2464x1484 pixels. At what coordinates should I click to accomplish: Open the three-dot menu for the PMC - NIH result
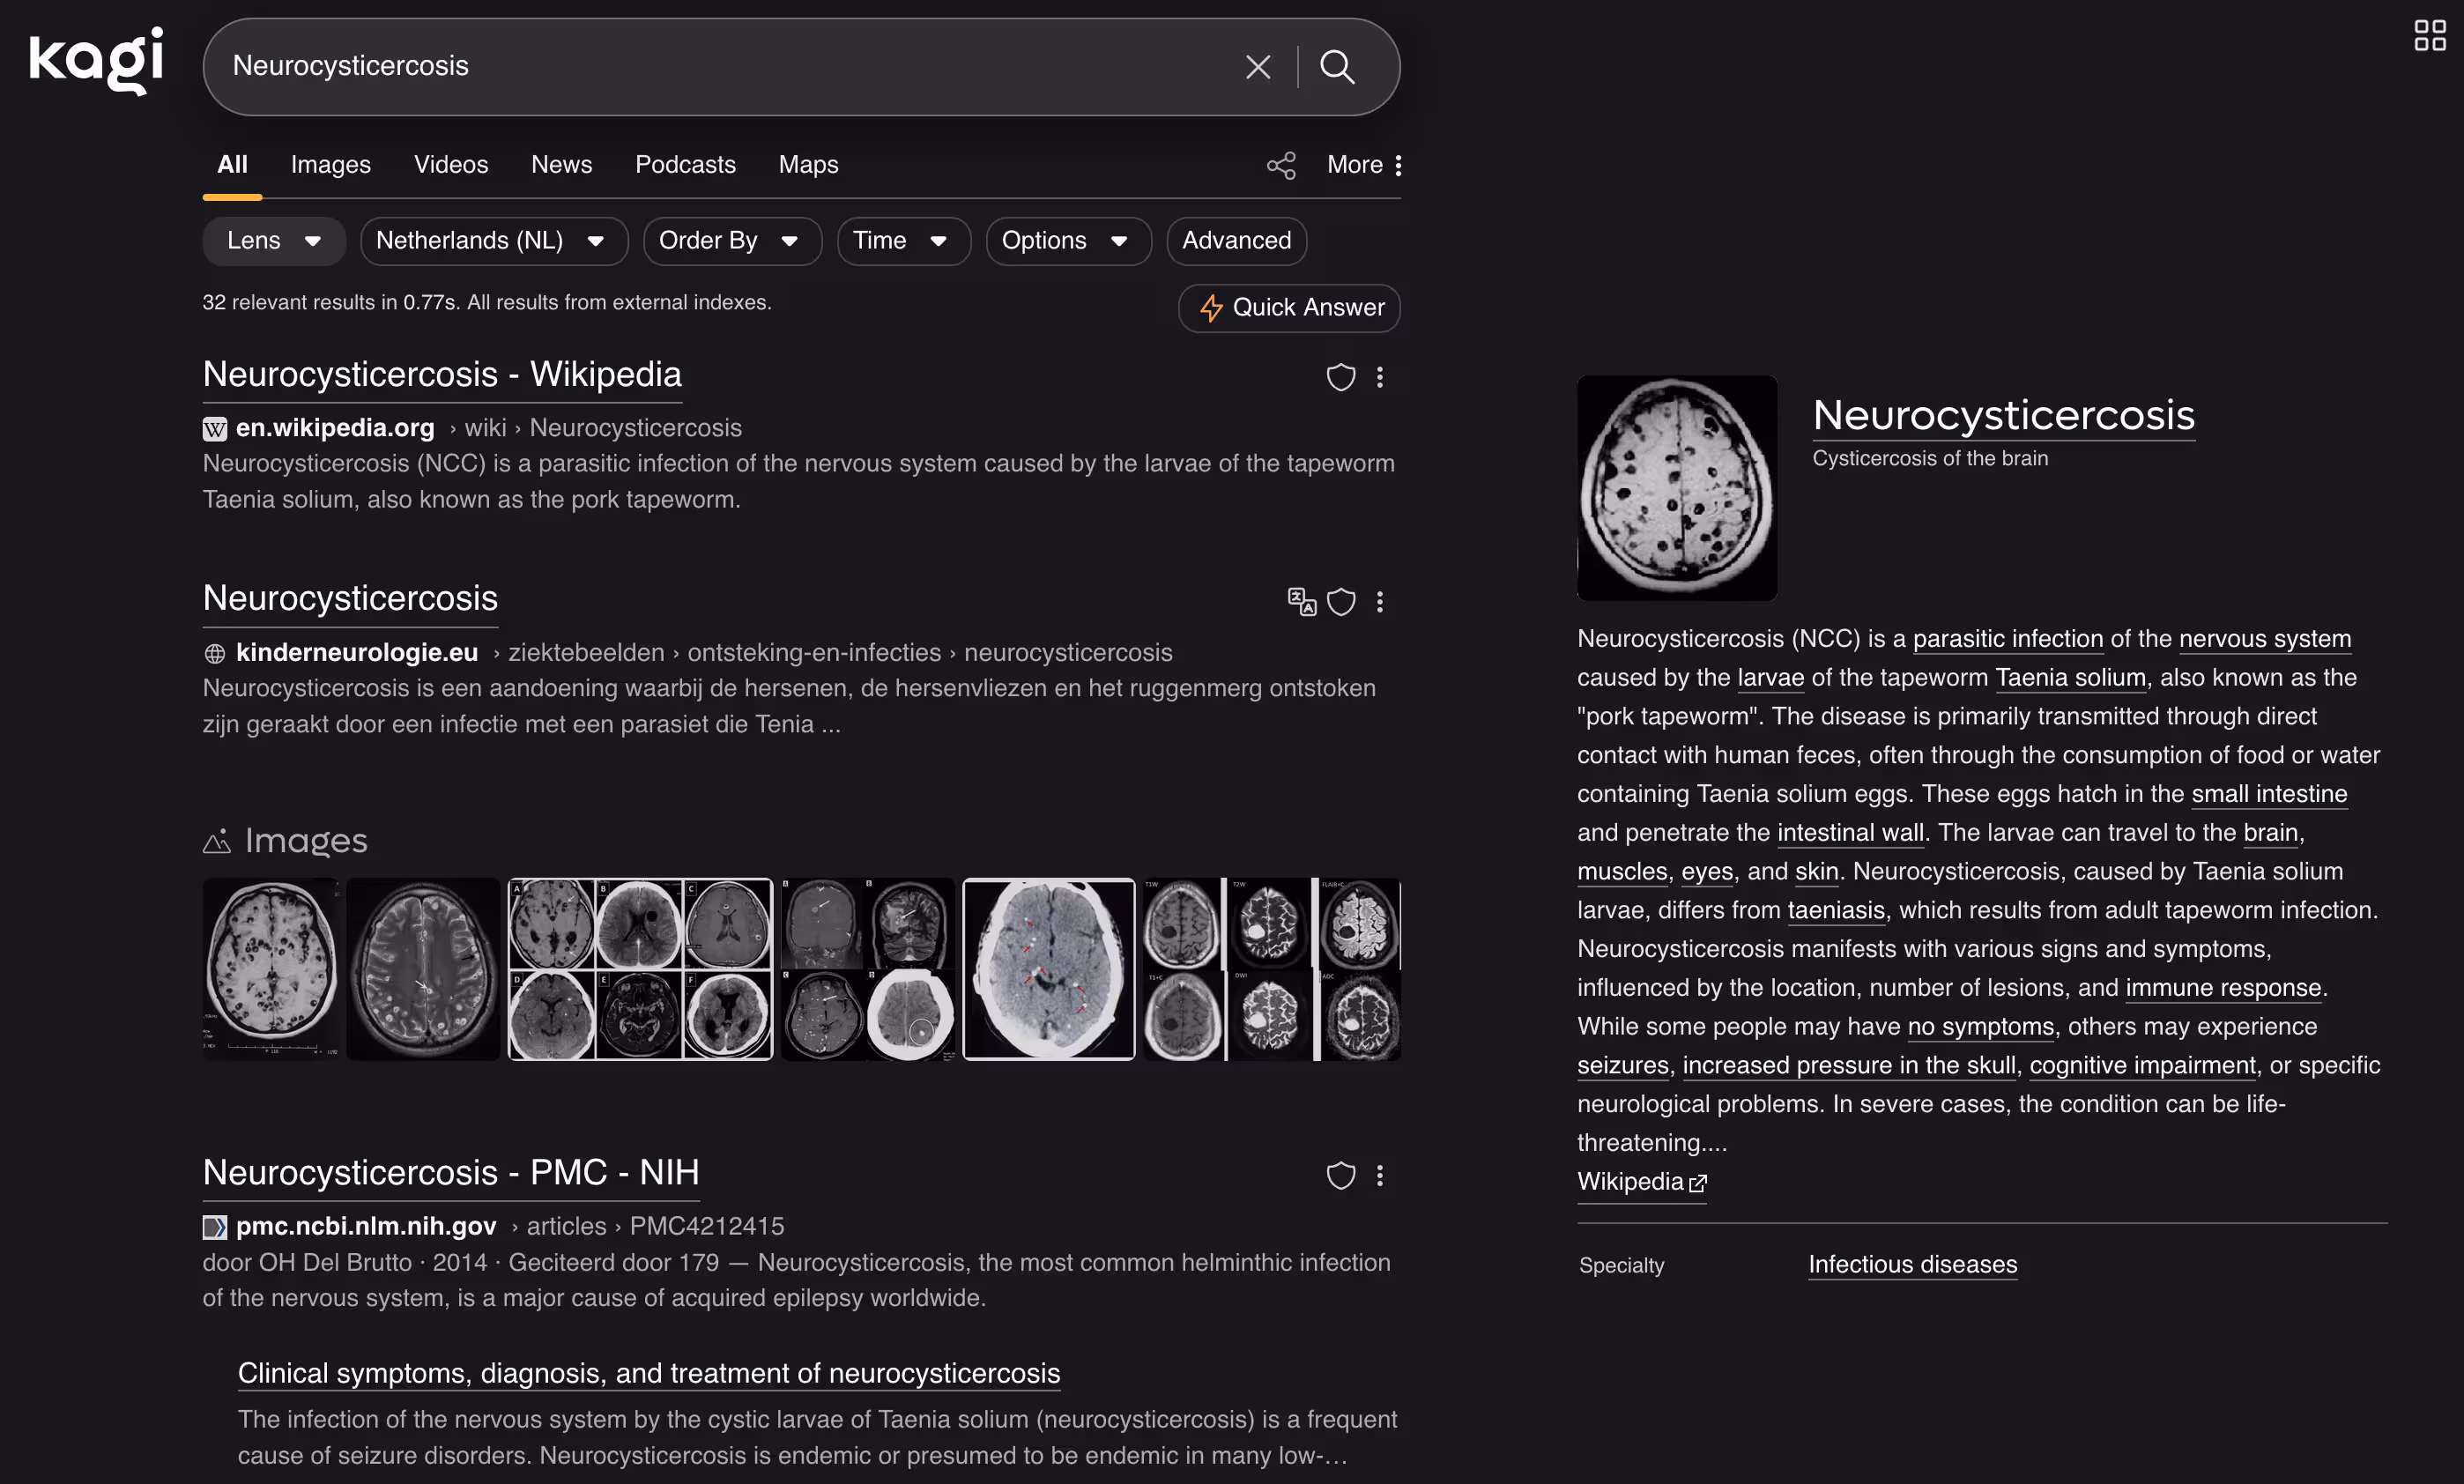[x=1380, y=1175]
